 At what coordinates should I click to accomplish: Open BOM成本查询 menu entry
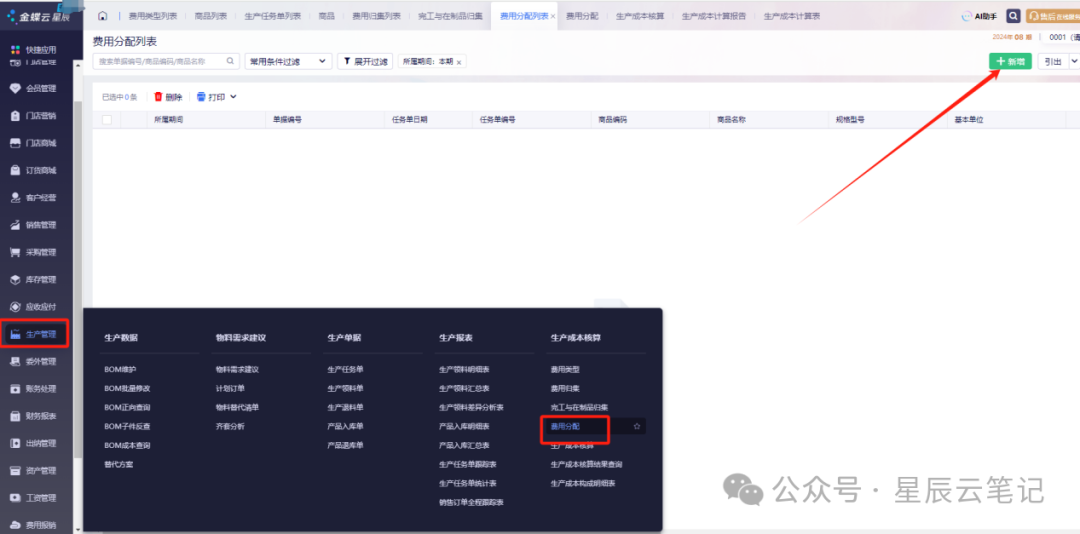tap(127, 445)
